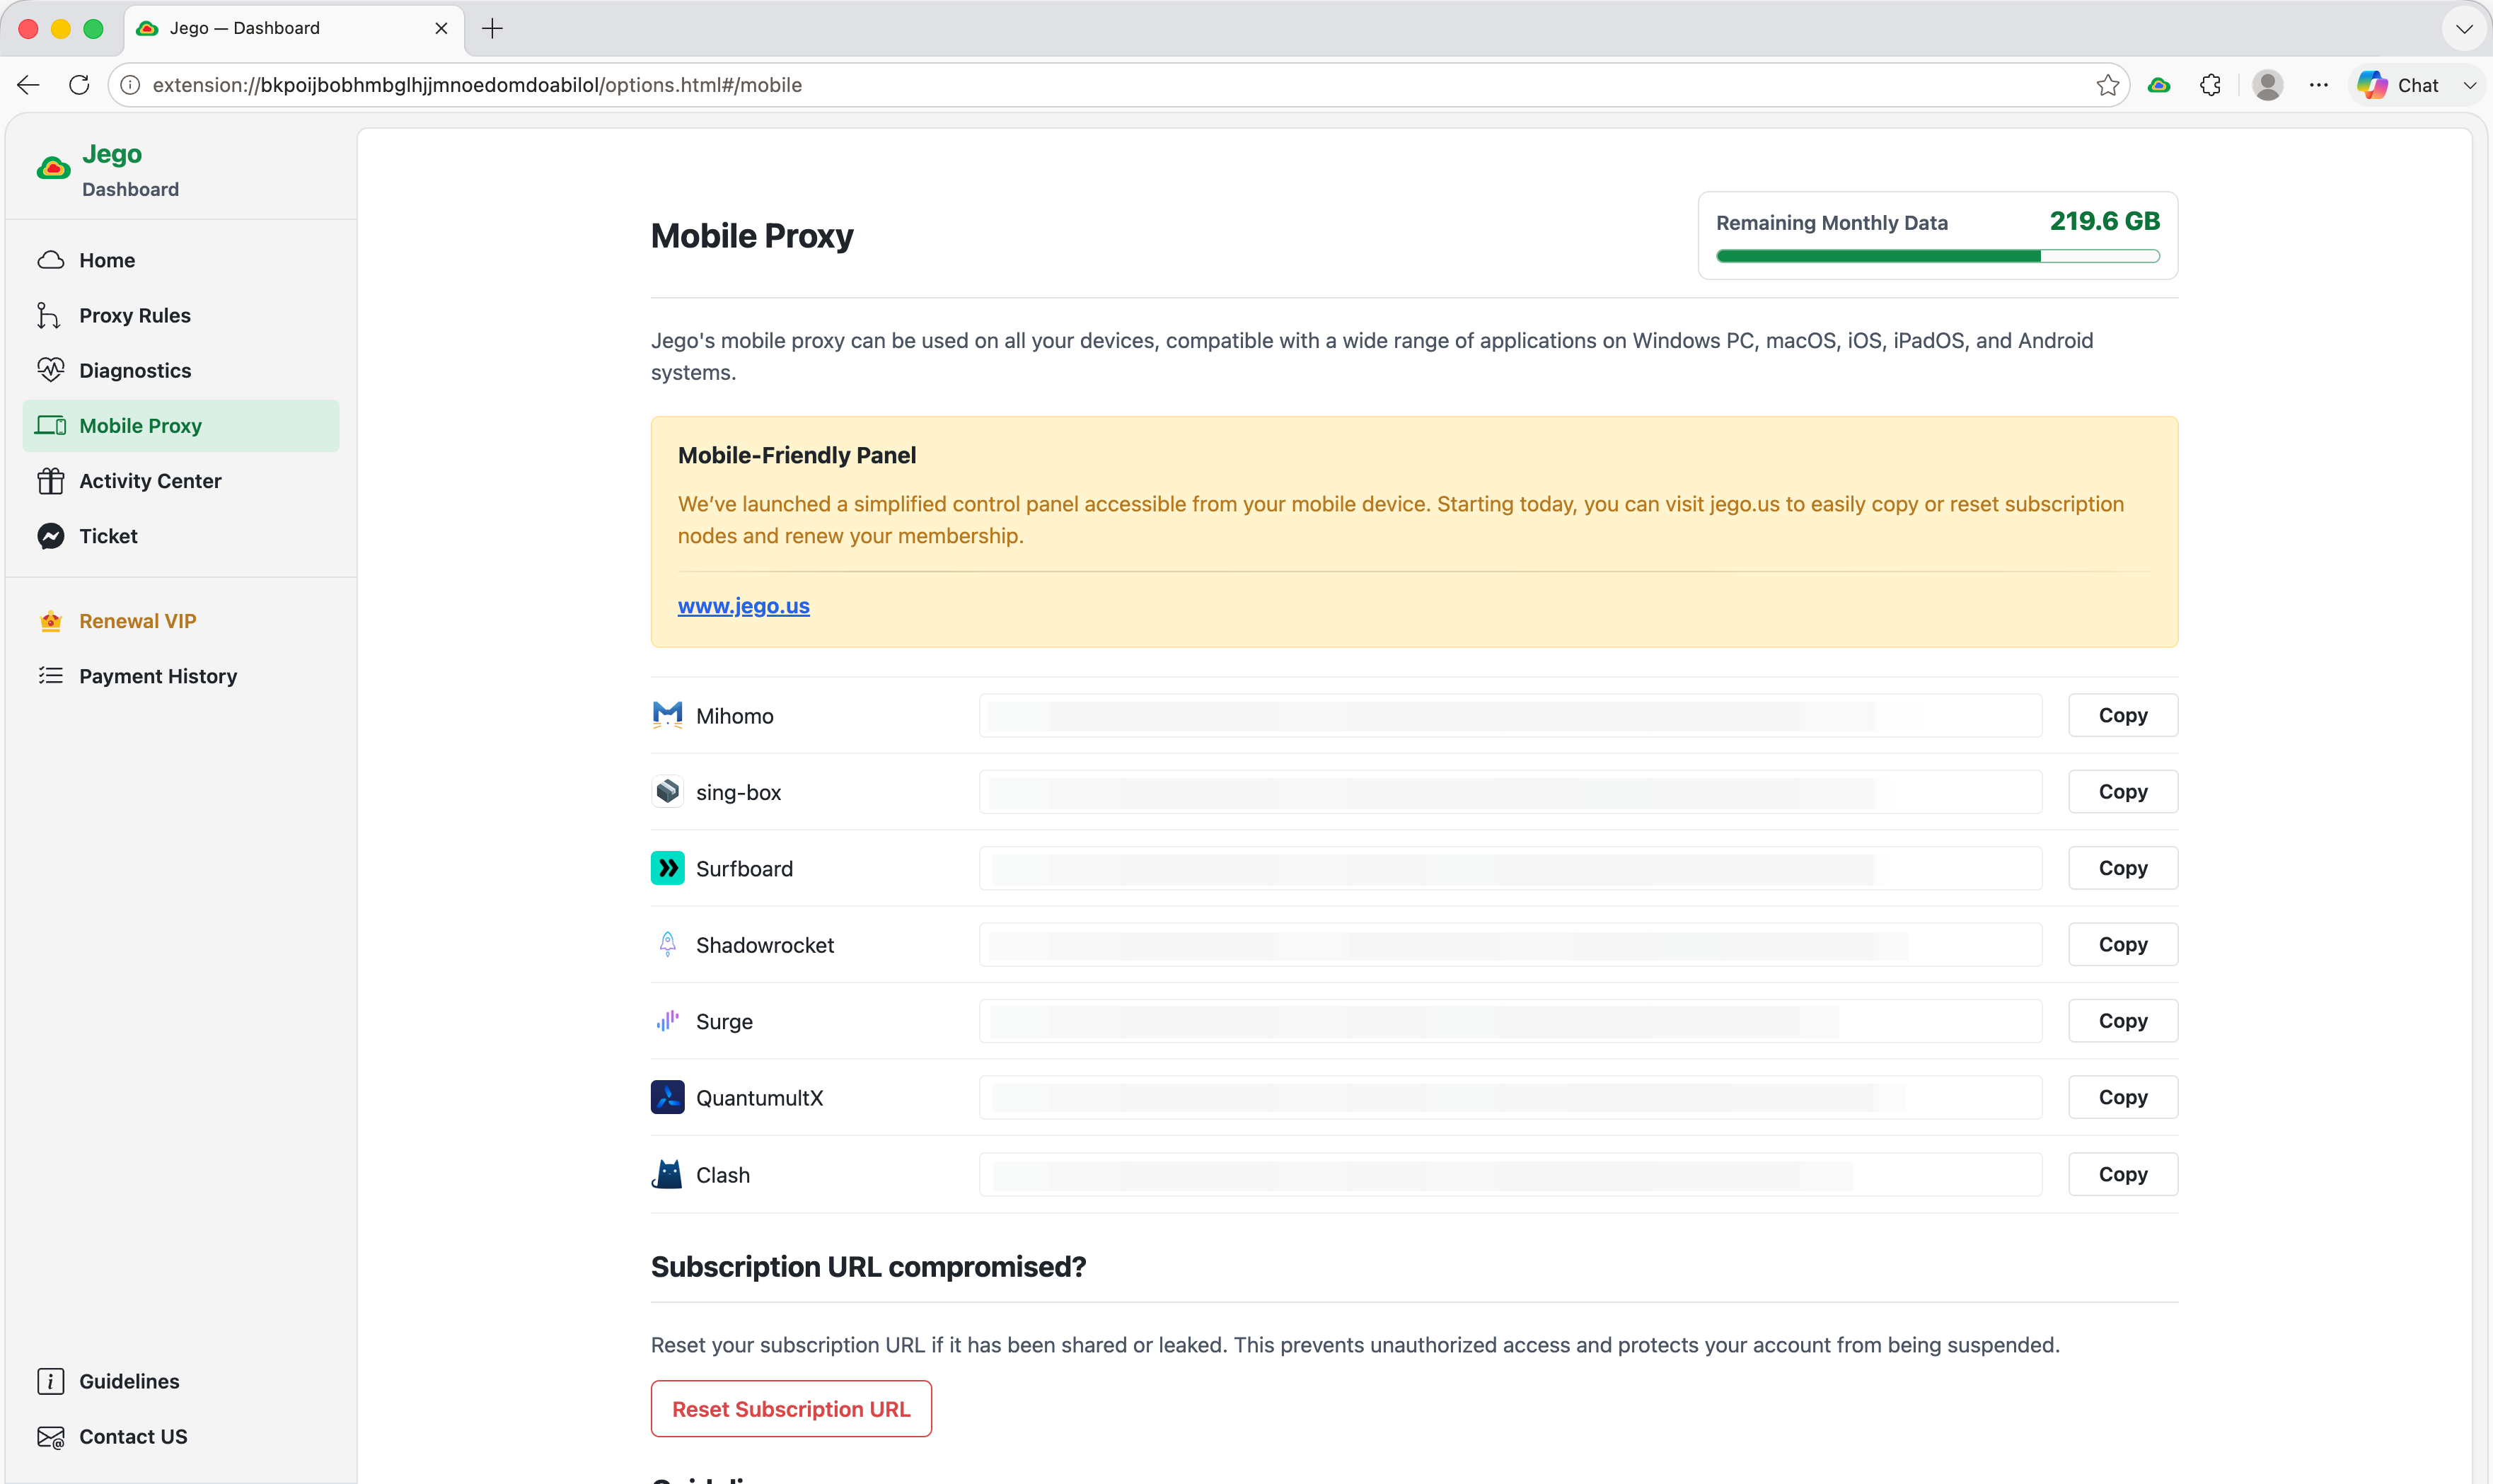Click the QuantumultX app icon
2493x1484 pixels.
click(x=668, y=1097)
